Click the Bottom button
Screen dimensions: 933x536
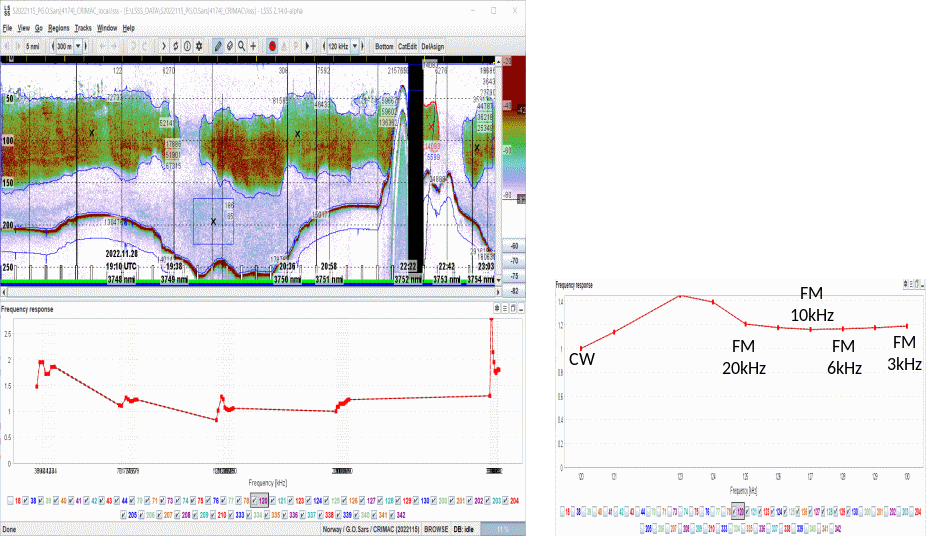[384, 46]
